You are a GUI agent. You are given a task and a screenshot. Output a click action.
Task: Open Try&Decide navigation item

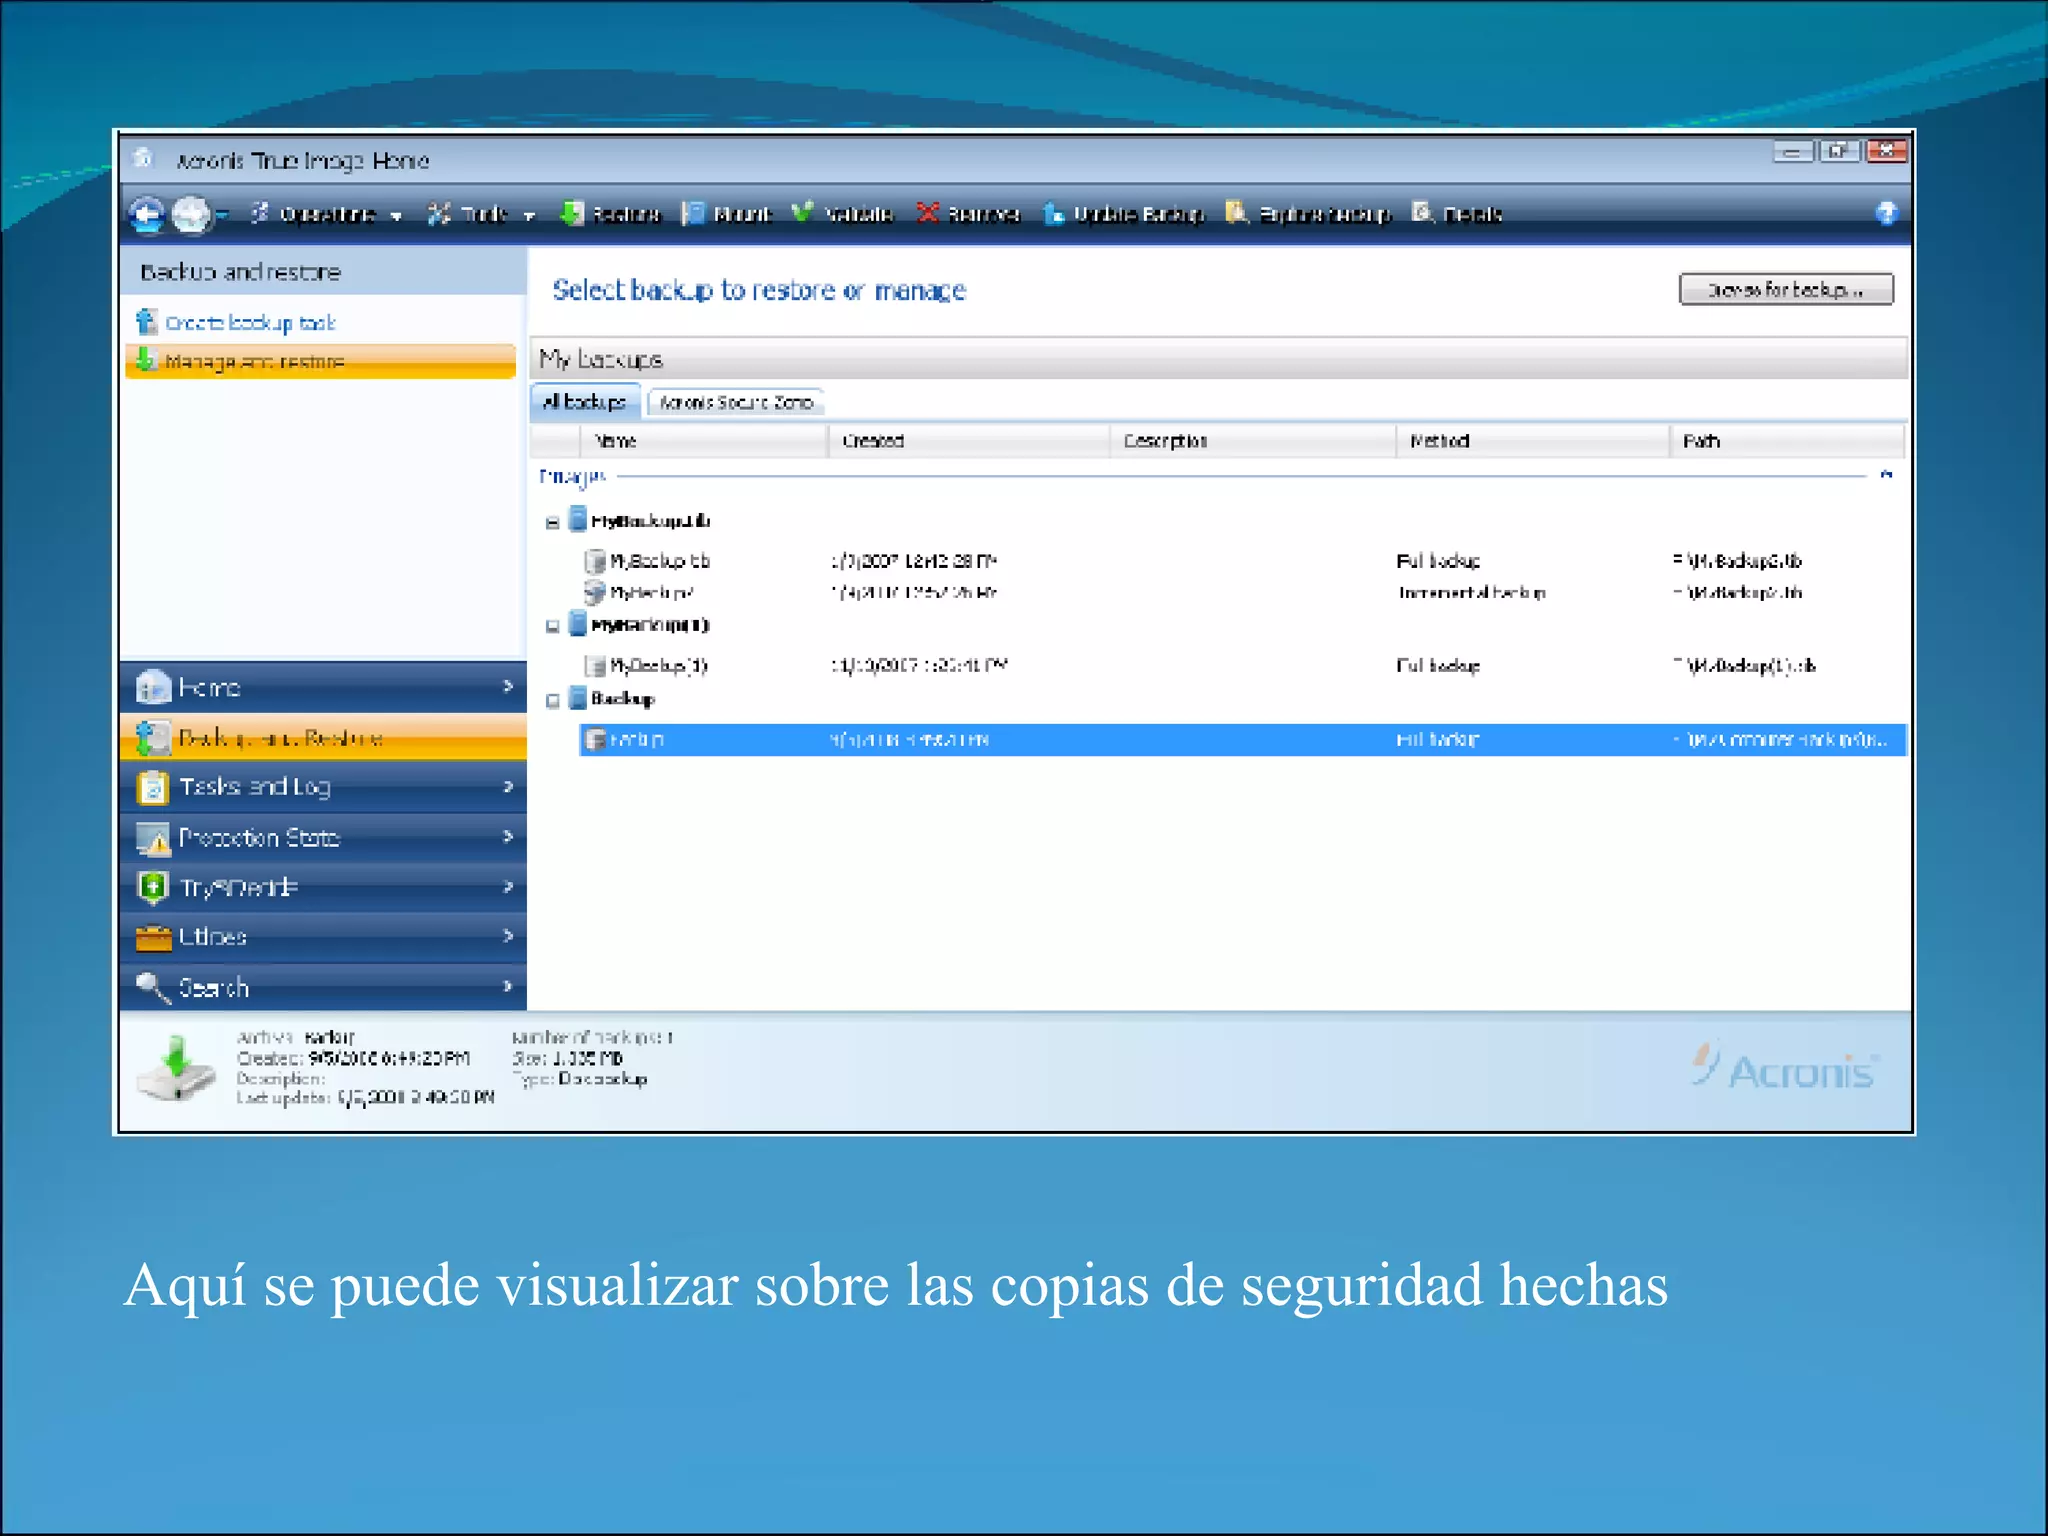[x=323, y=887]
